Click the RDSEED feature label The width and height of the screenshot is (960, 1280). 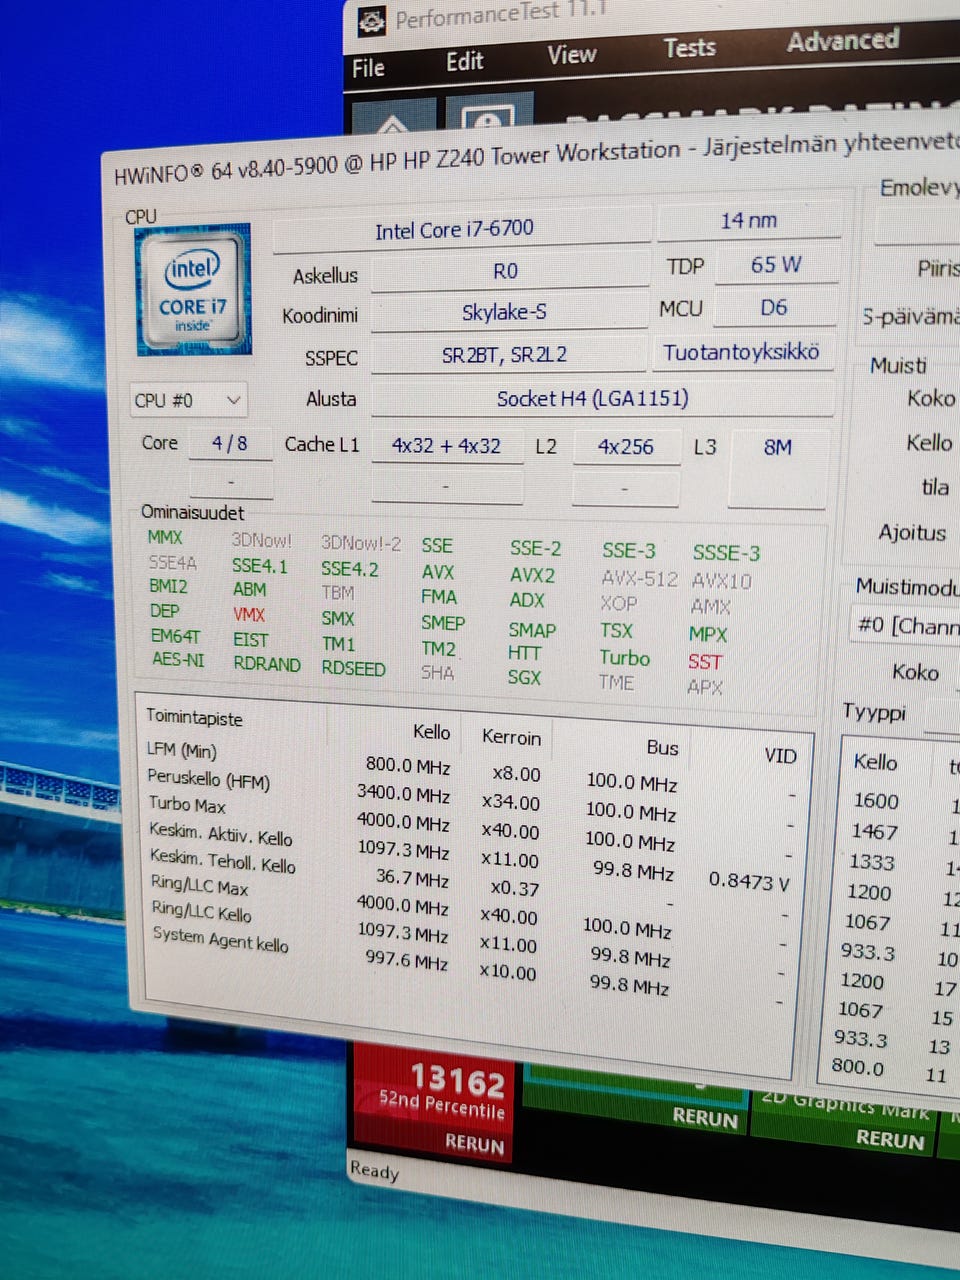(353, 668)
